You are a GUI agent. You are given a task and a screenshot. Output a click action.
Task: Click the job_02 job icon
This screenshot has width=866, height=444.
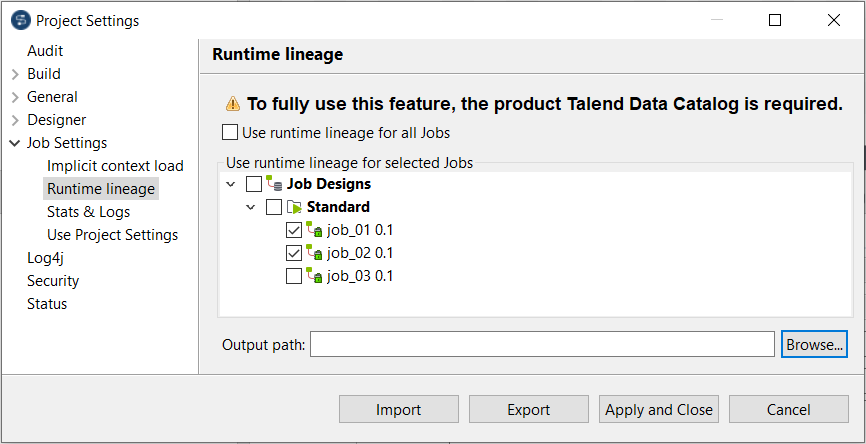(x=314, y=253)
